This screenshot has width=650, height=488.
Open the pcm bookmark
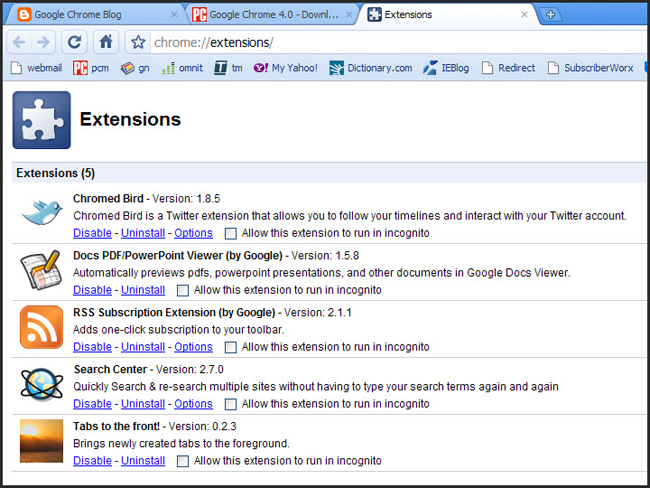91,68
